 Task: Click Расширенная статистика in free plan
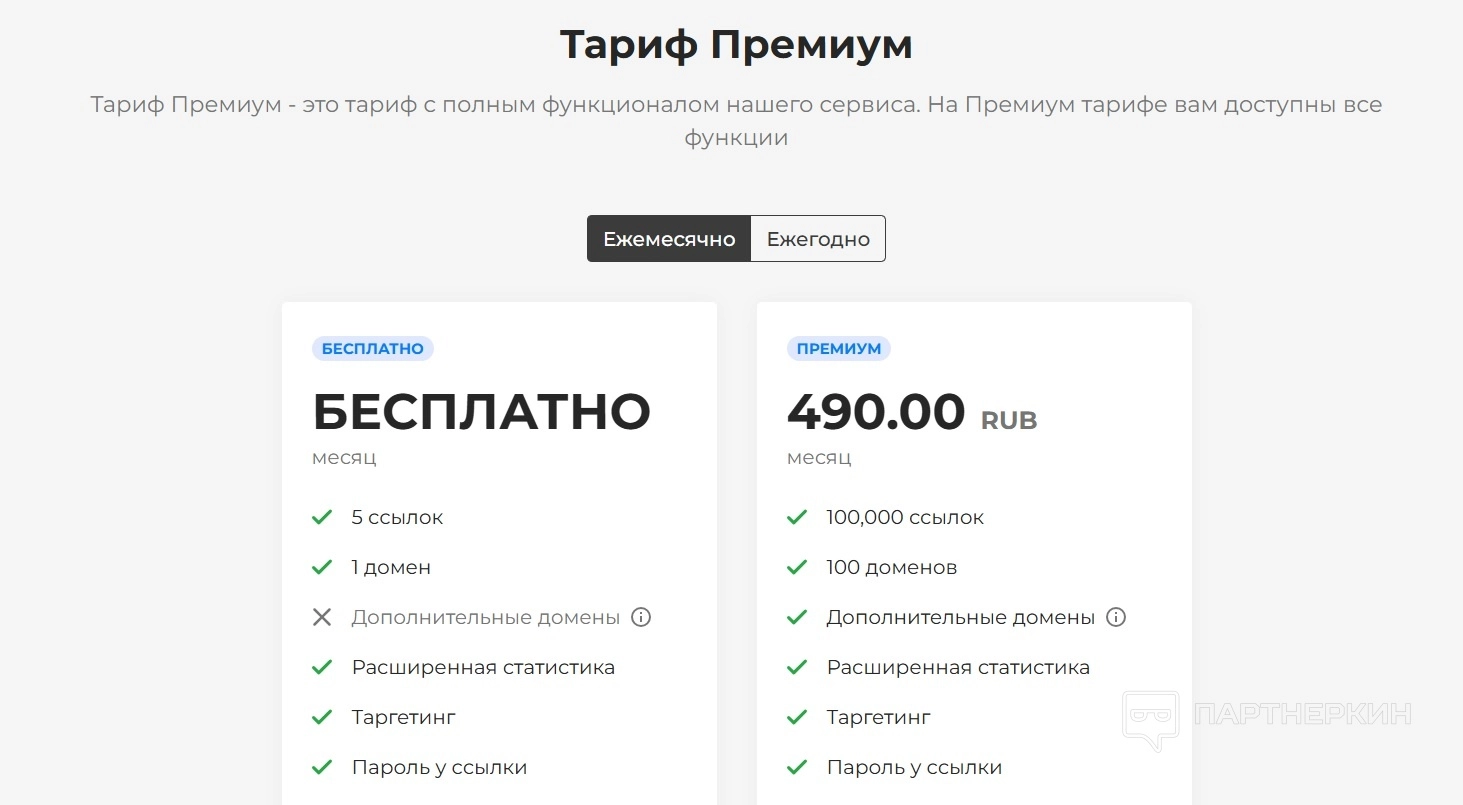pyautogui.click(x=483, y=667)
